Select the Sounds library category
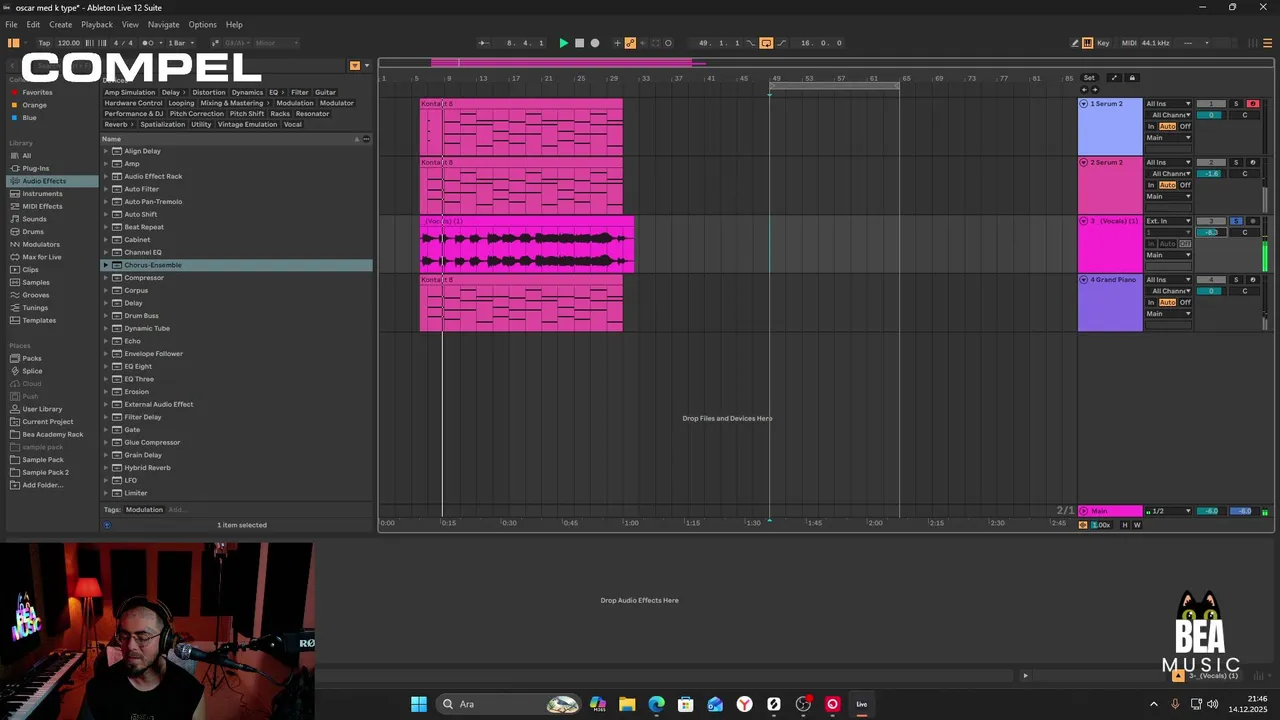 click(34, 219)
